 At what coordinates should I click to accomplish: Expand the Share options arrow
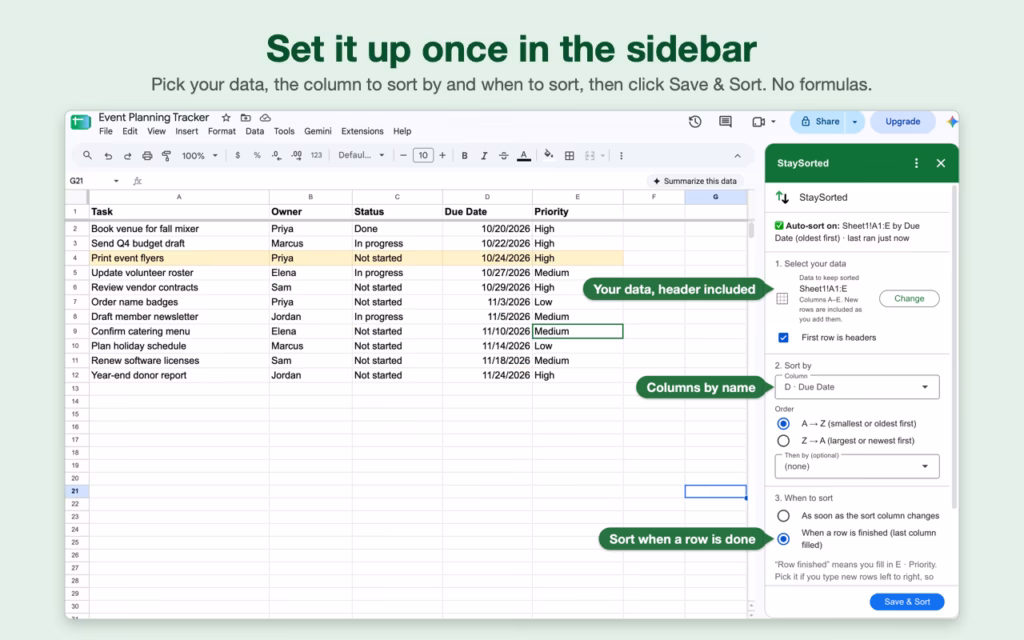[x=854, y=121]
